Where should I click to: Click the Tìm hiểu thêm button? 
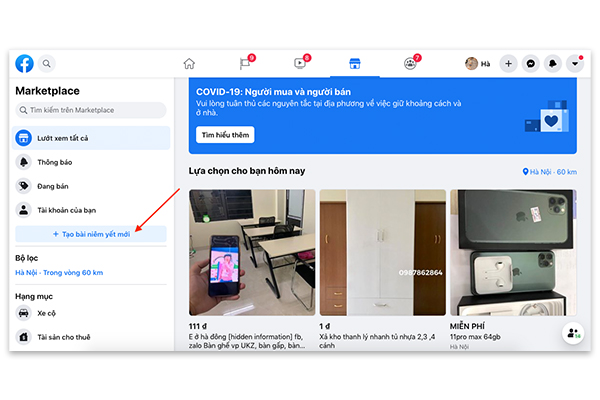(x=225, y=135)
